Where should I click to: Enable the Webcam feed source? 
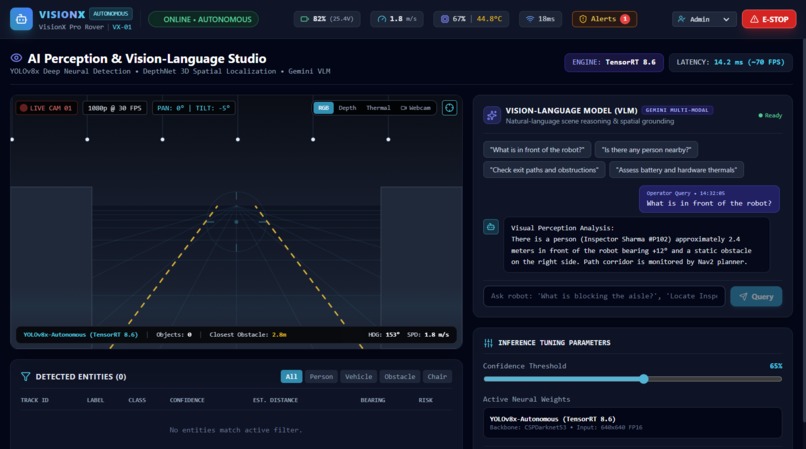click(415, 108)
